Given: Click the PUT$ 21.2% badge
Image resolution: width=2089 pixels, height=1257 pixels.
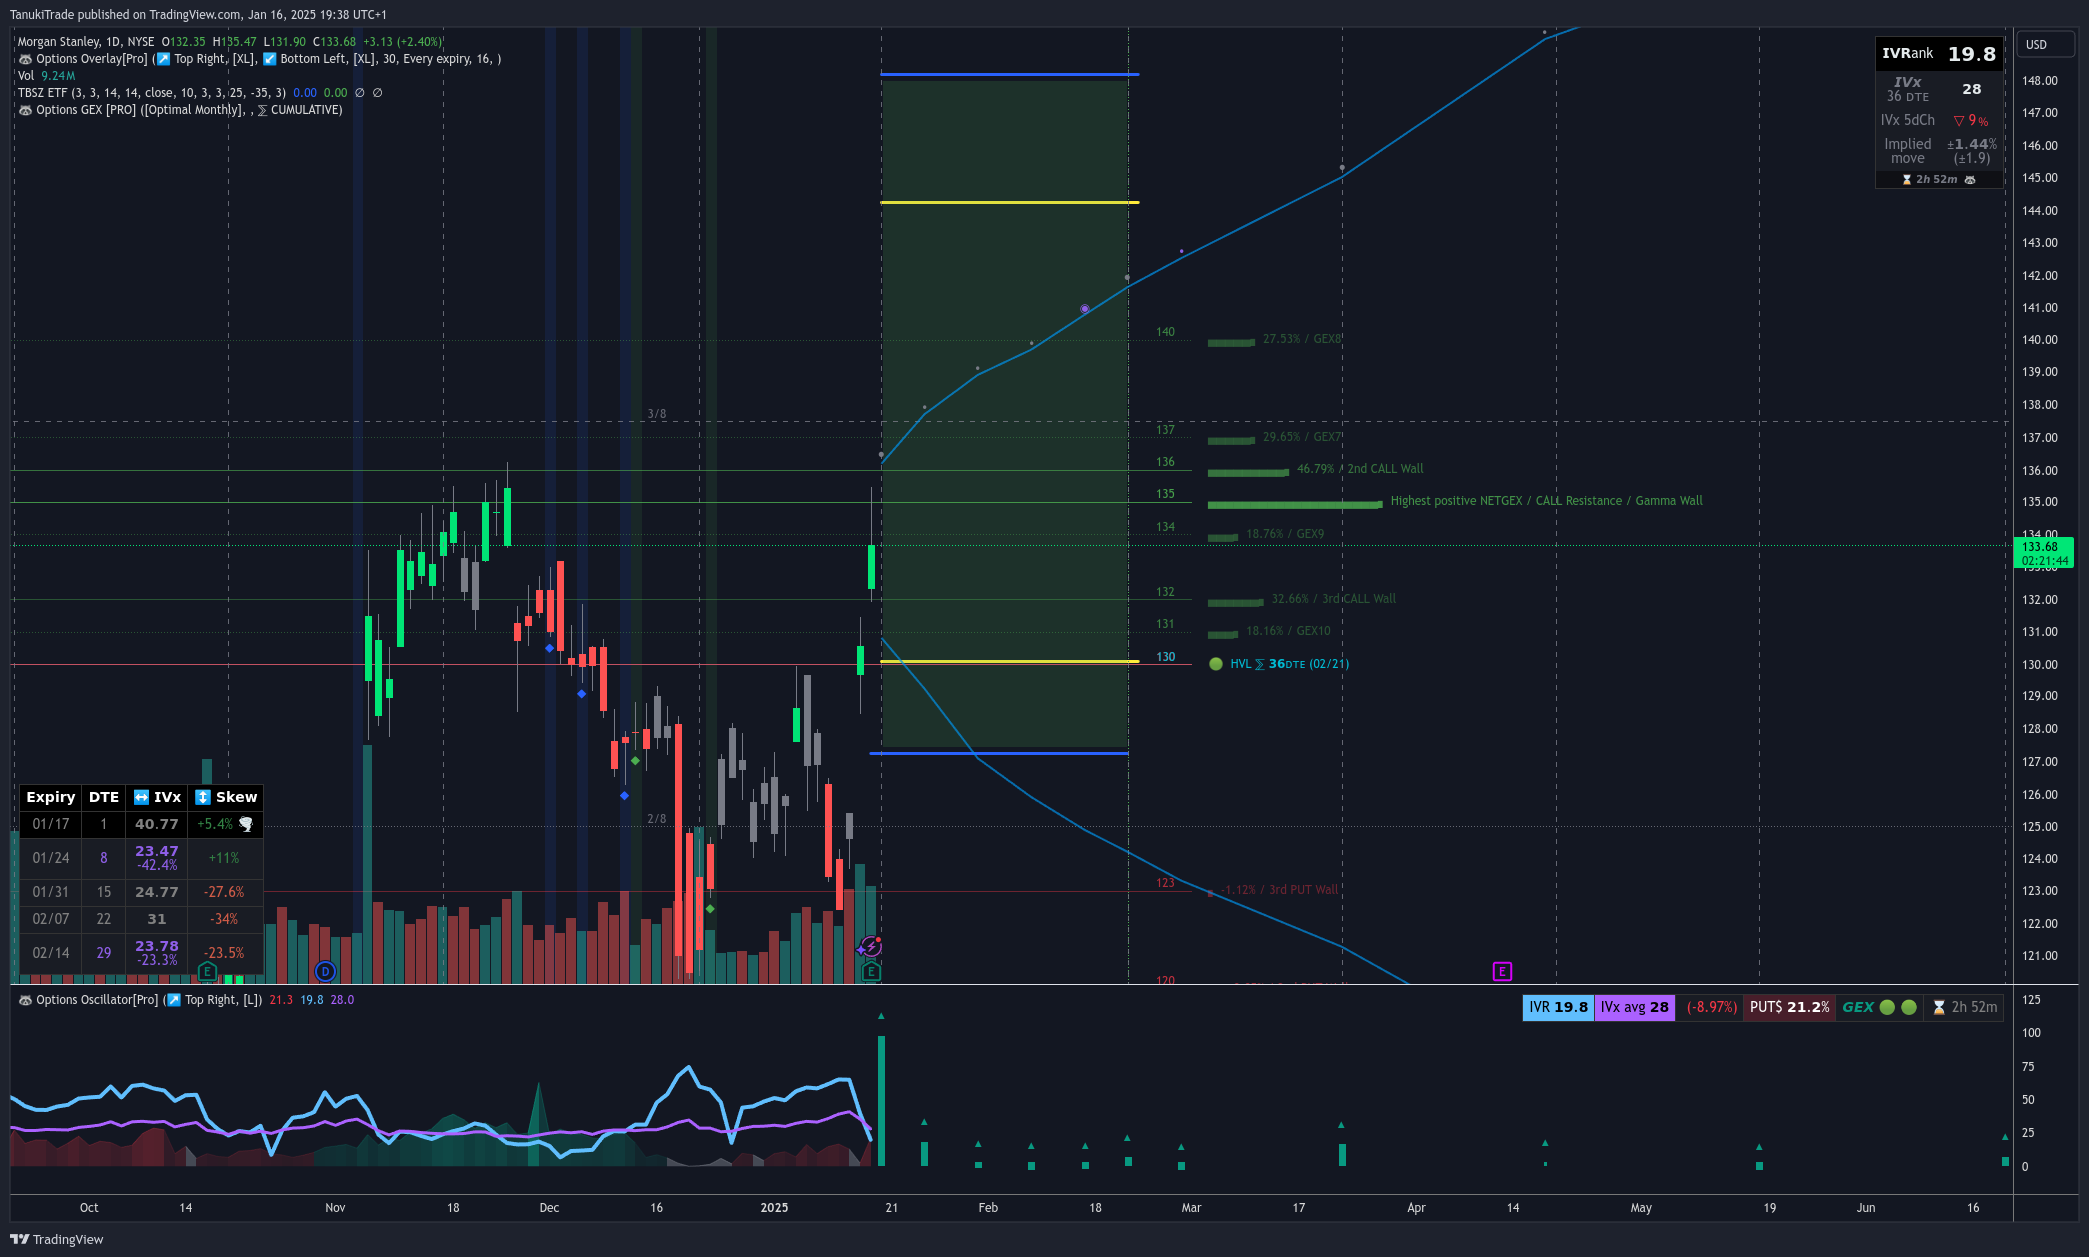Looking at the screenshot, I should [x=1789, y=1007].
